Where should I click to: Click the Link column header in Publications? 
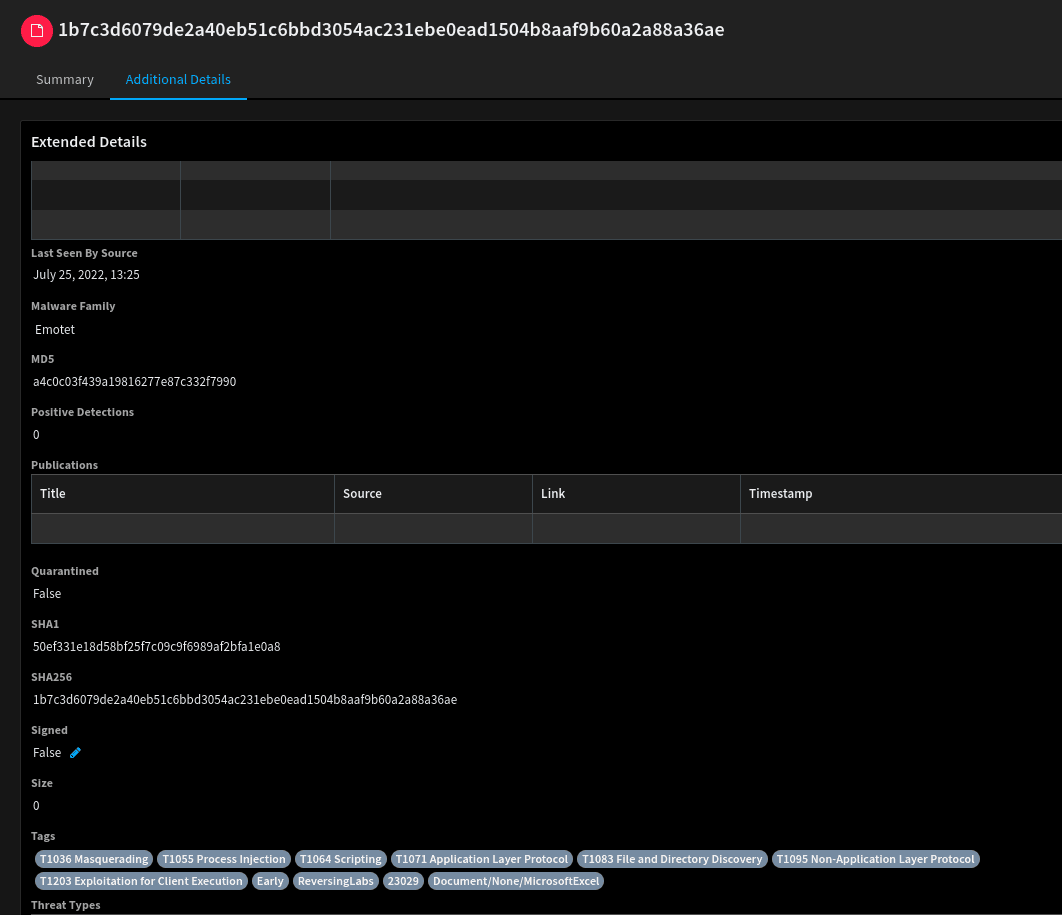(552, 493)
